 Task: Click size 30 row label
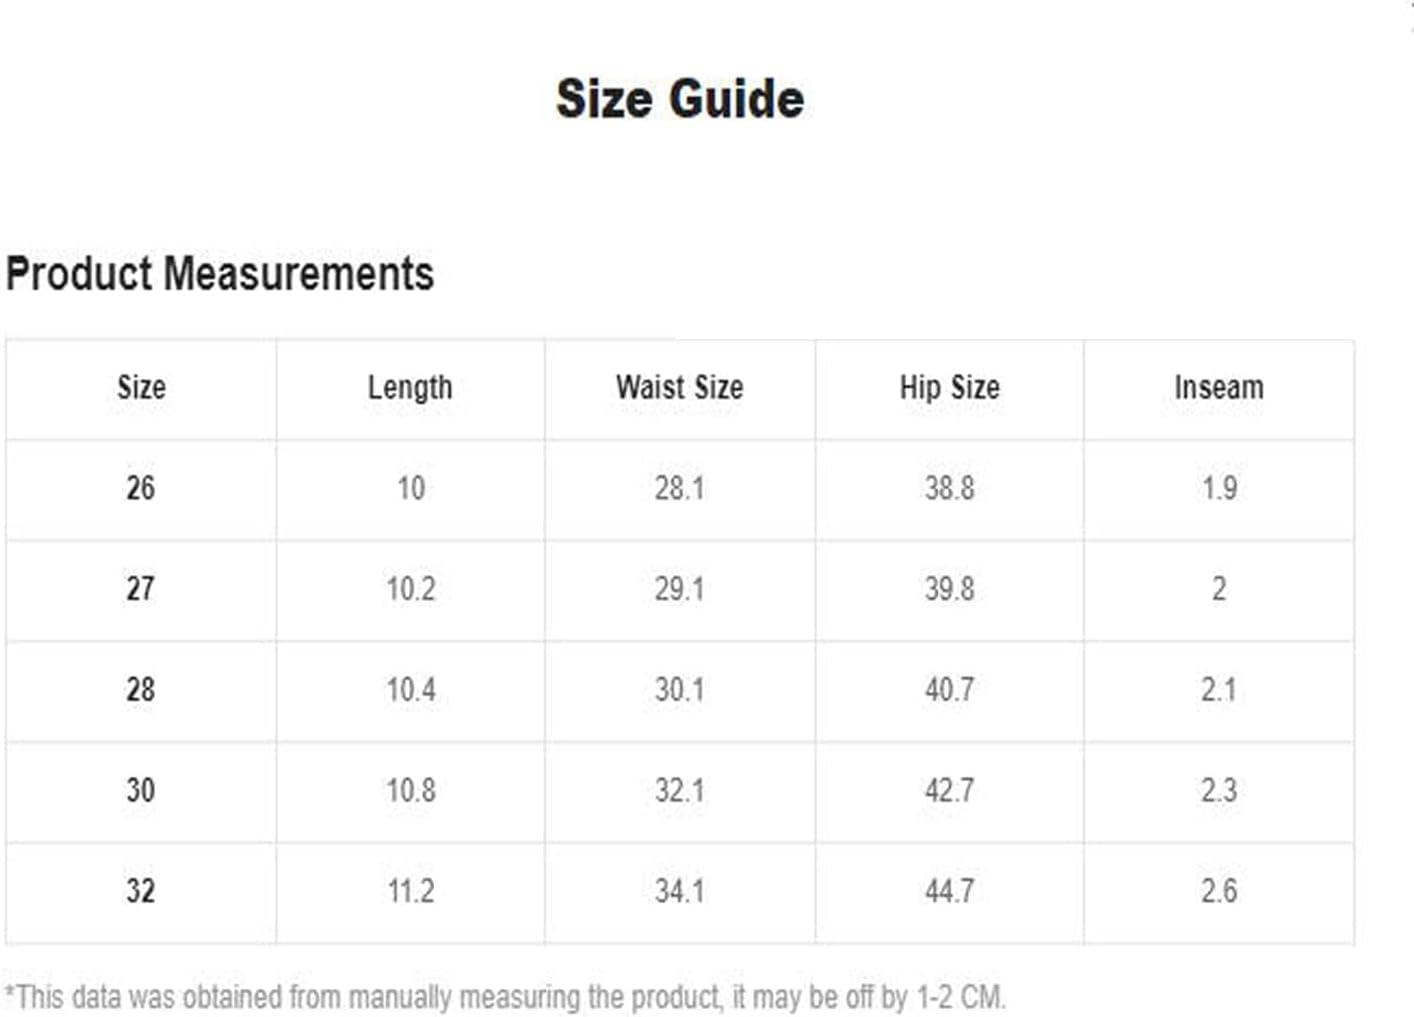tap(141, 790)
